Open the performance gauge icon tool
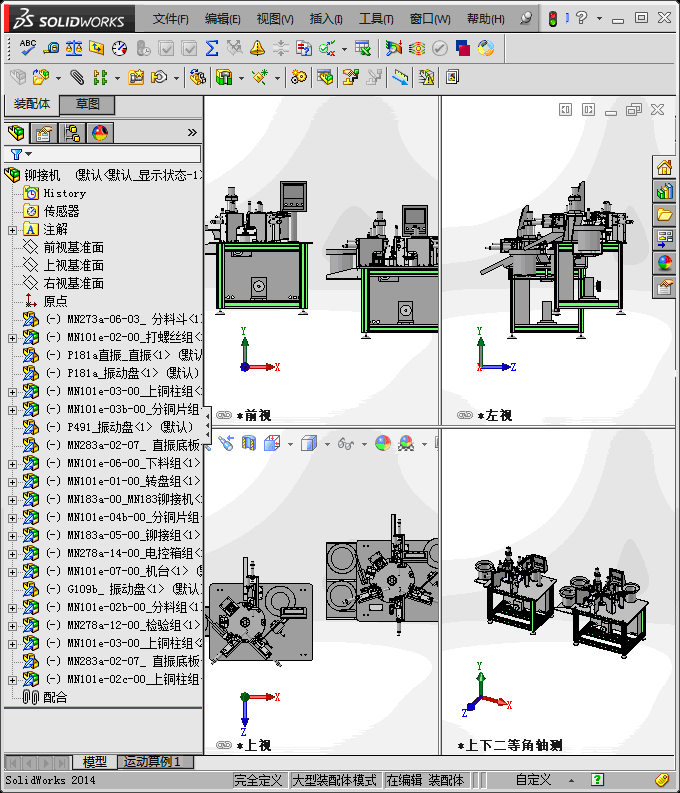The image size is (680, 793). coord(119,48)
